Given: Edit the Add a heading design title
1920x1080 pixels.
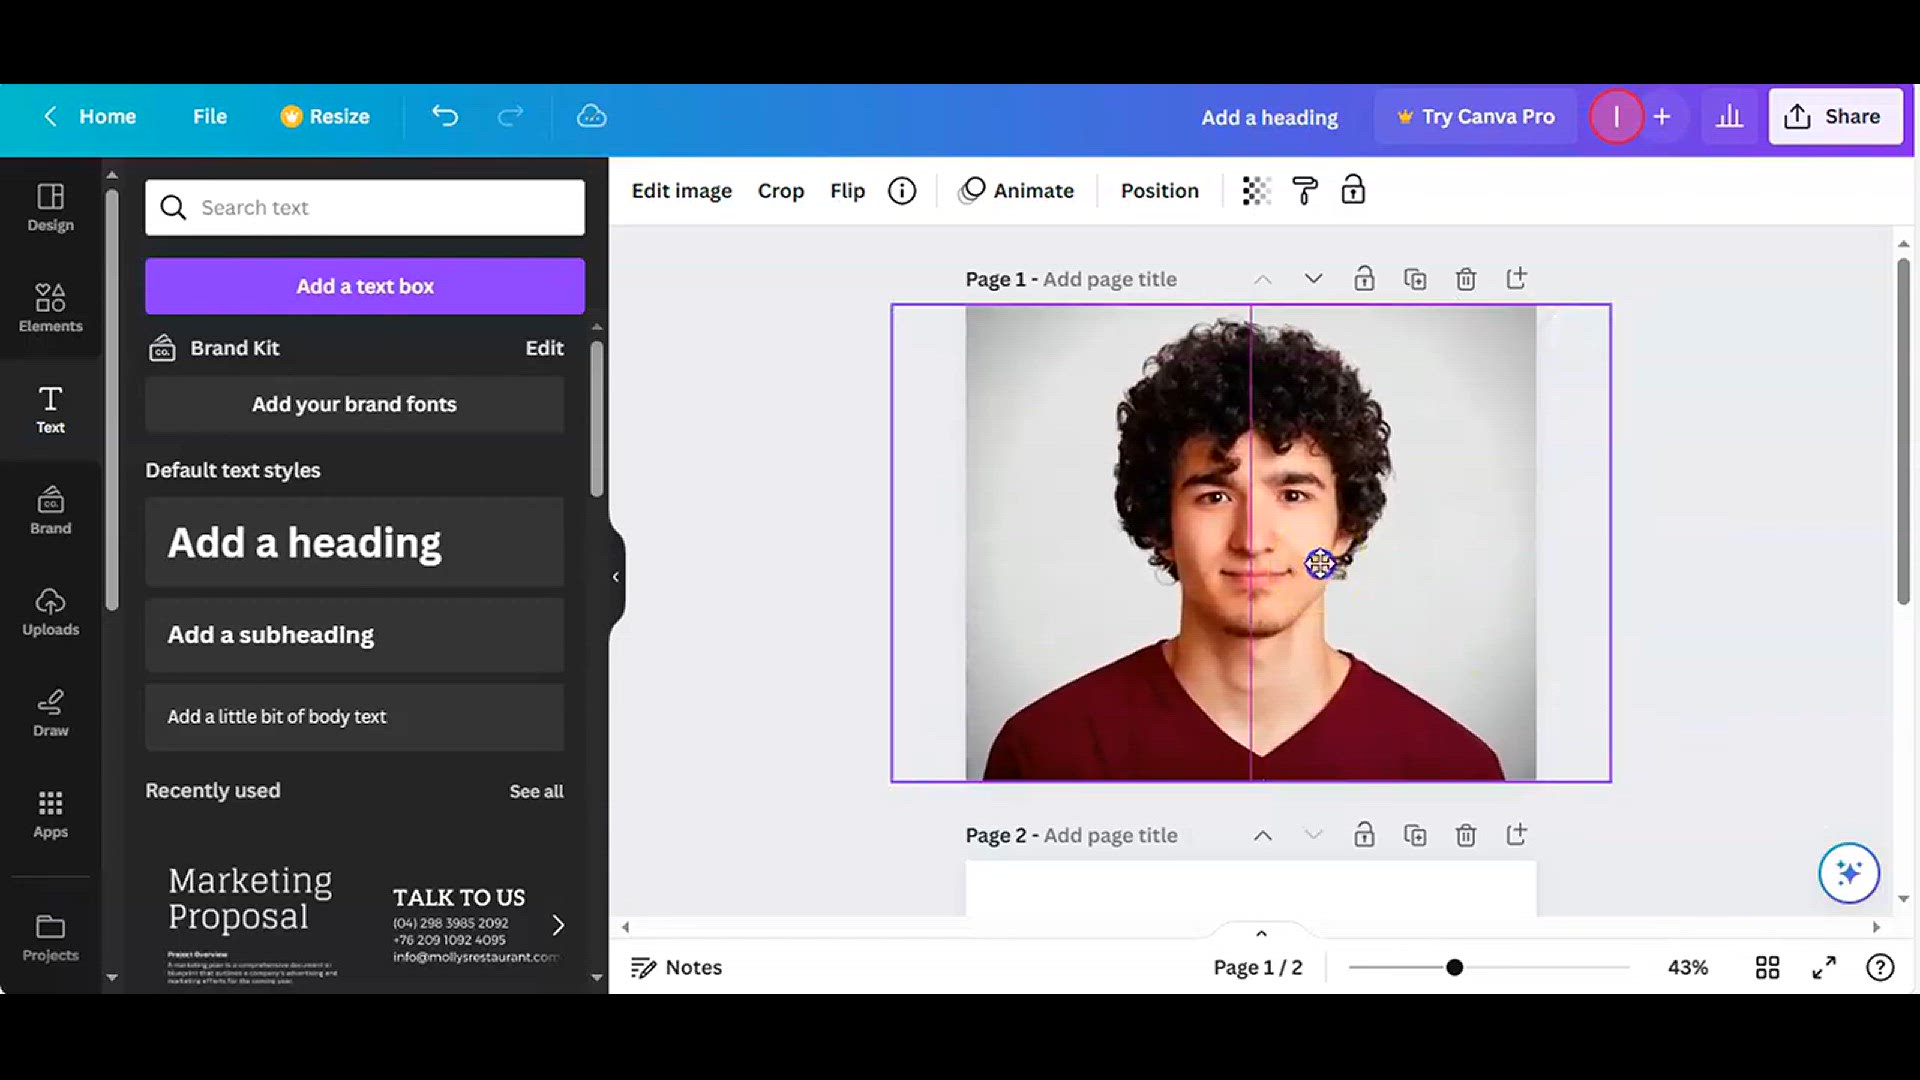Looking at the screenshot, I should tap(1269, 117).
